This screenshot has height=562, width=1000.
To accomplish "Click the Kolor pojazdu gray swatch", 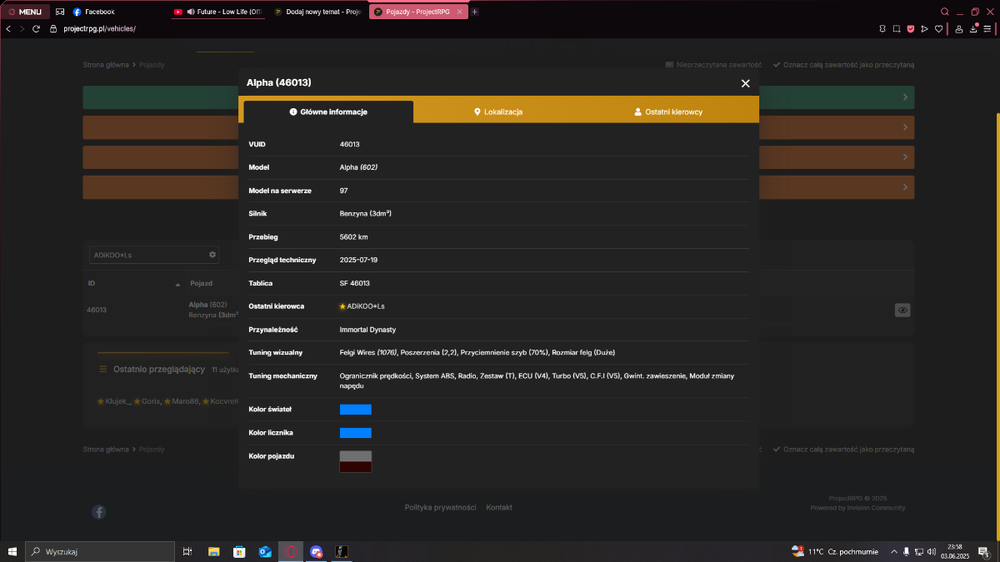I will (x=355, y=456).
